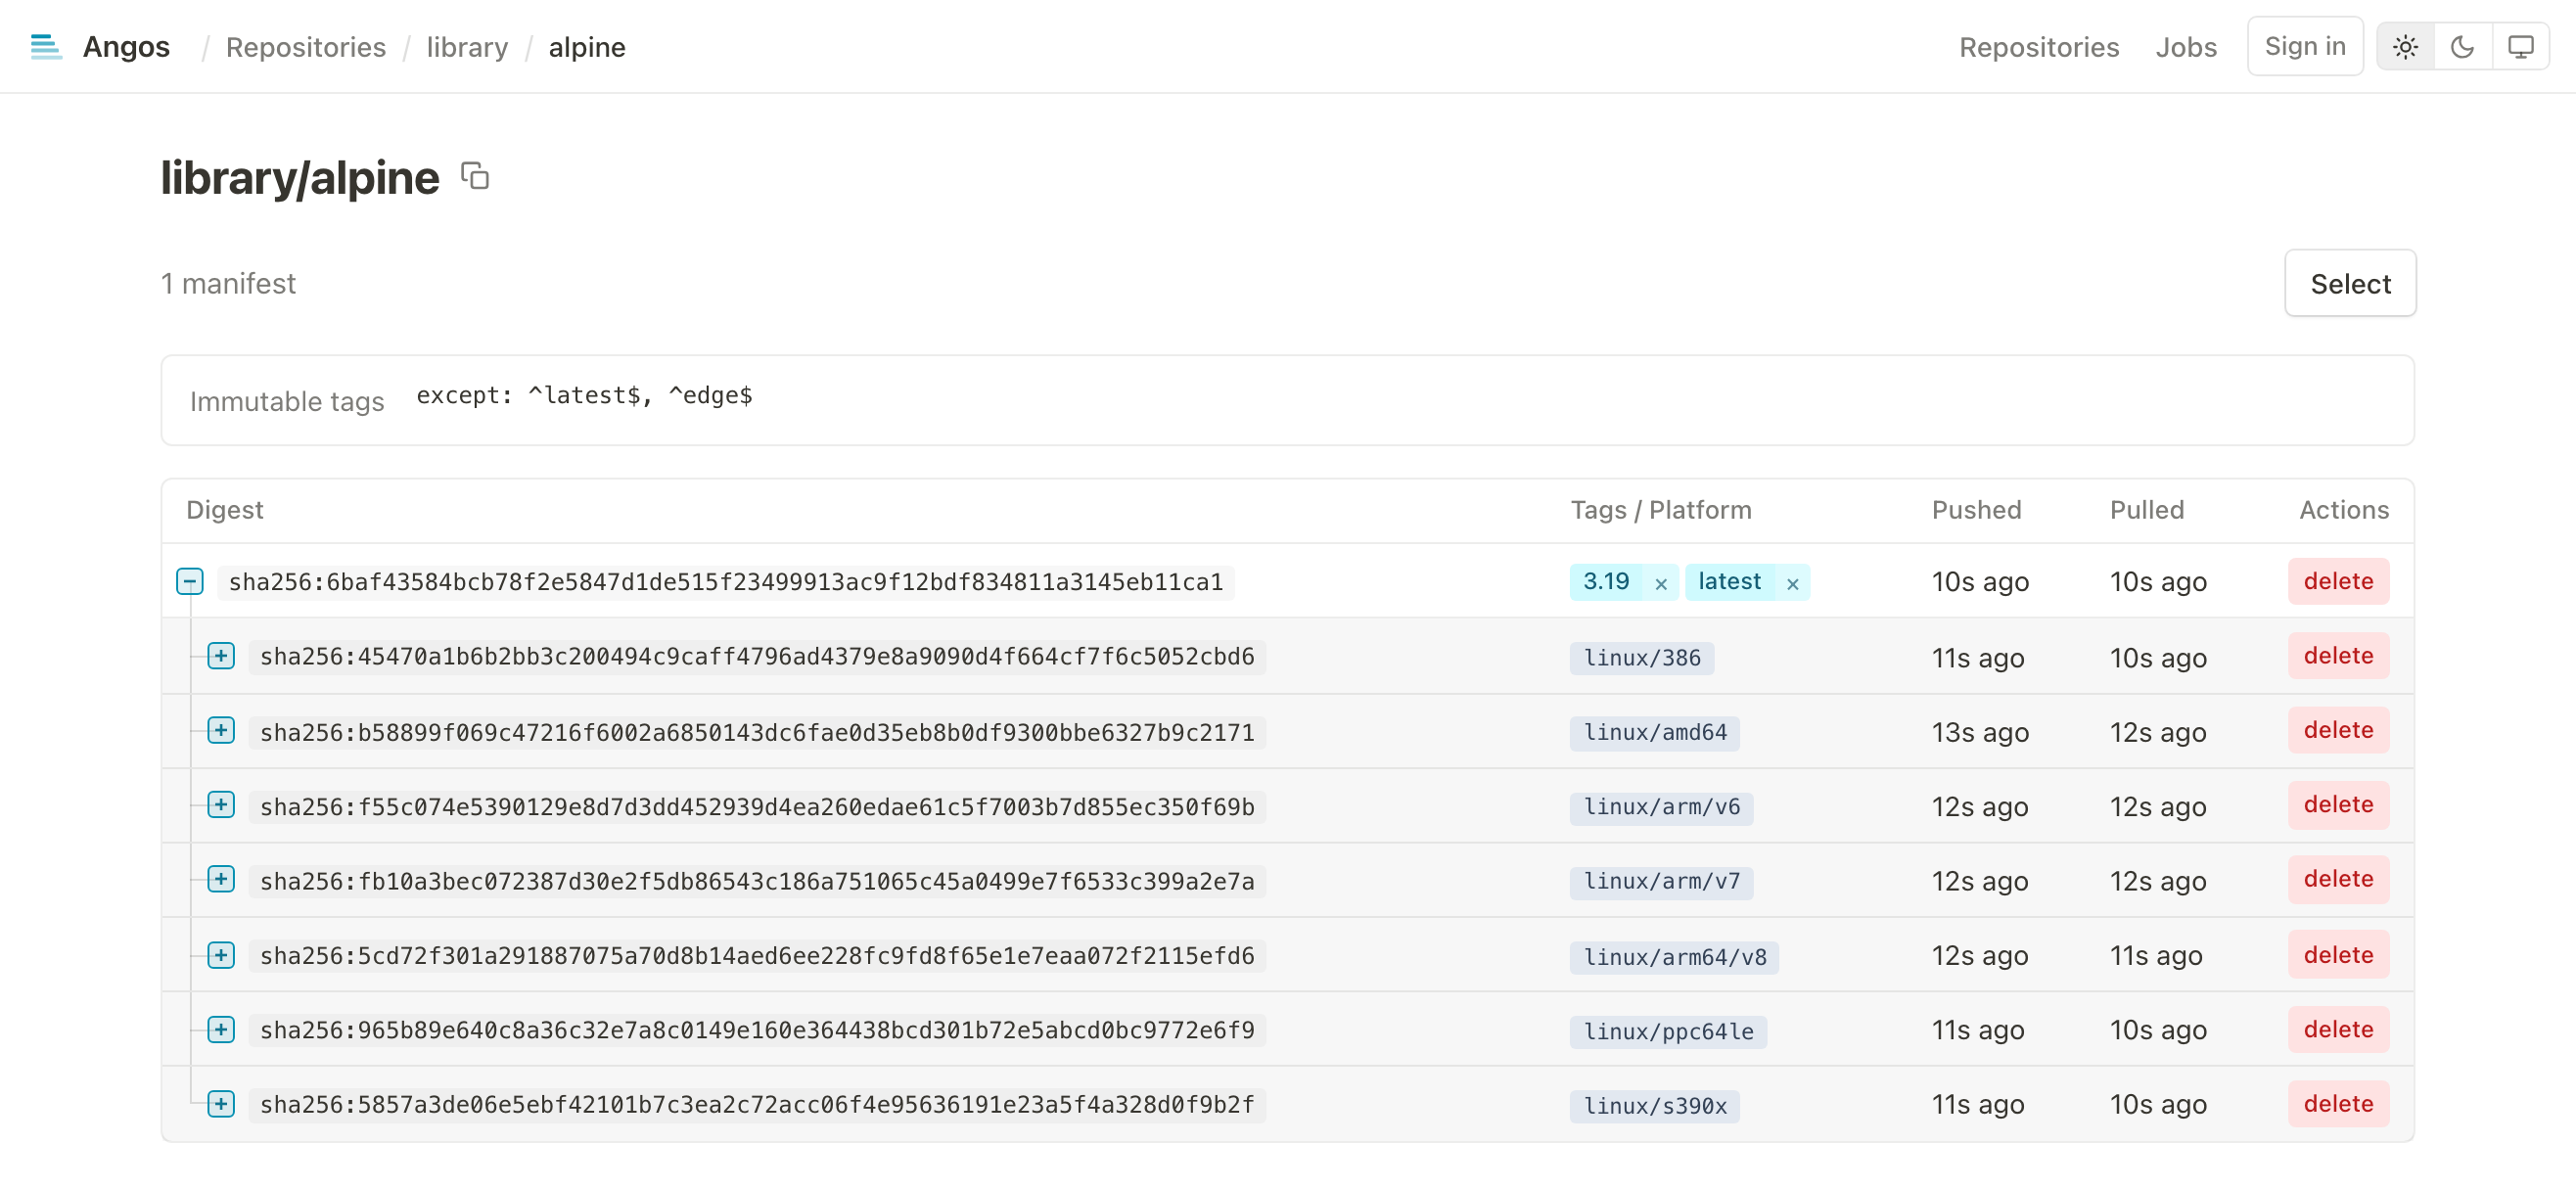Copy the library/alpine repository name

475,176
